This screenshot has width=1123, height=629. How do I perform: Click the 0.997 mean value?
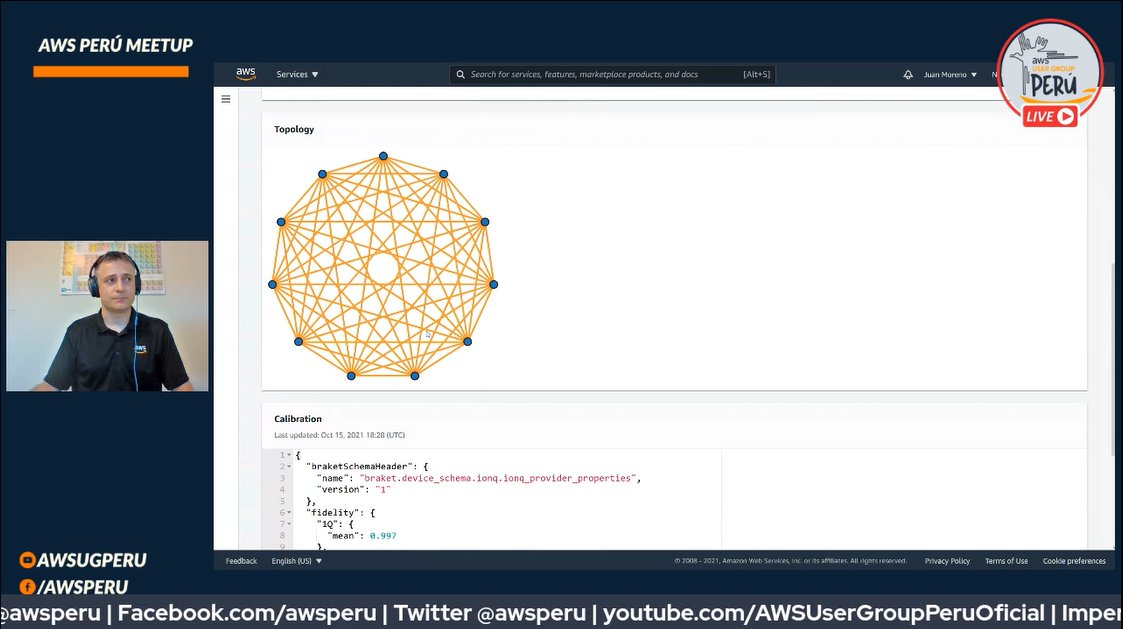[382, 535]
